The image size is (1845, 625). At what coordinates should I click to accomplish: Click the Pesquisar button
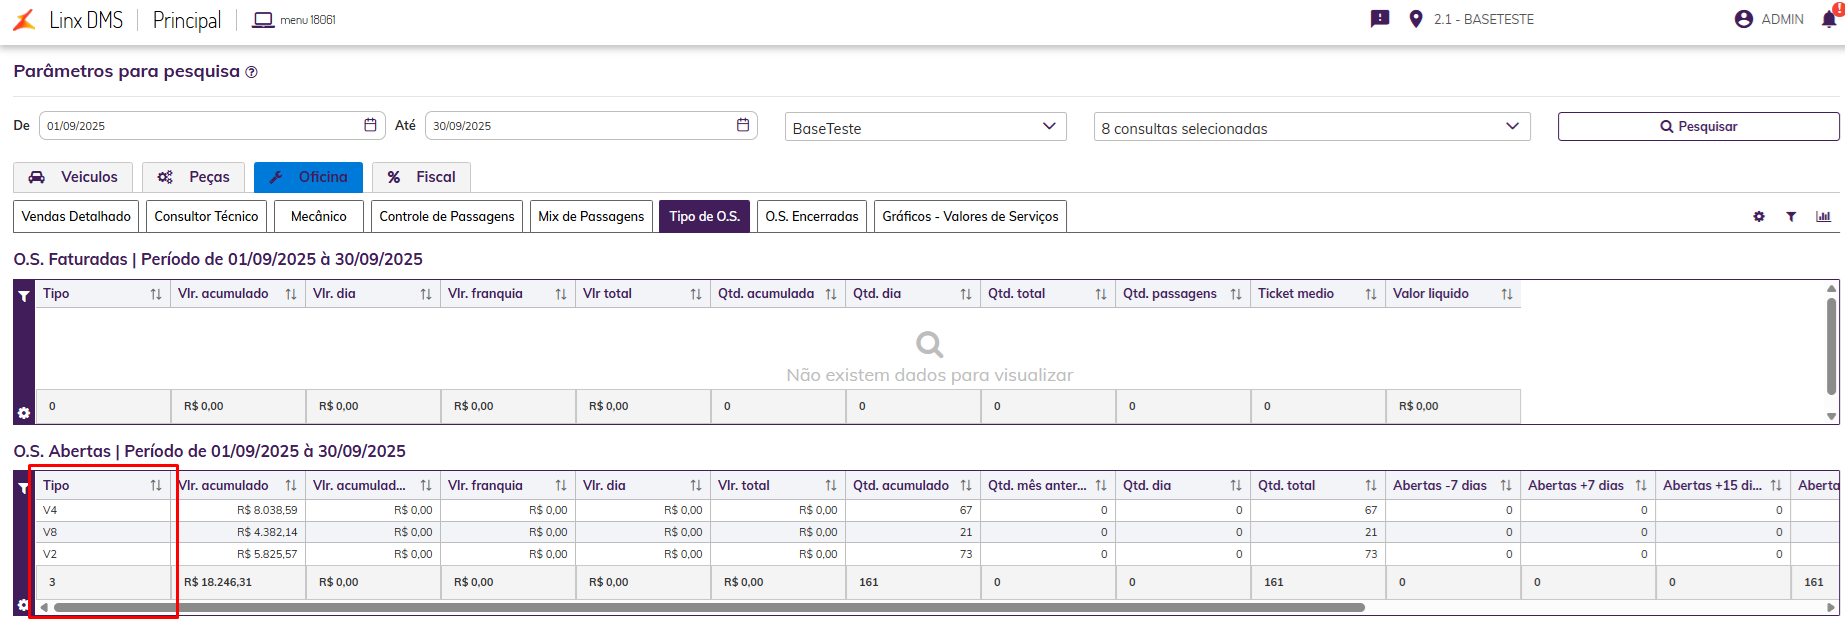click(x=1698, y=126)
